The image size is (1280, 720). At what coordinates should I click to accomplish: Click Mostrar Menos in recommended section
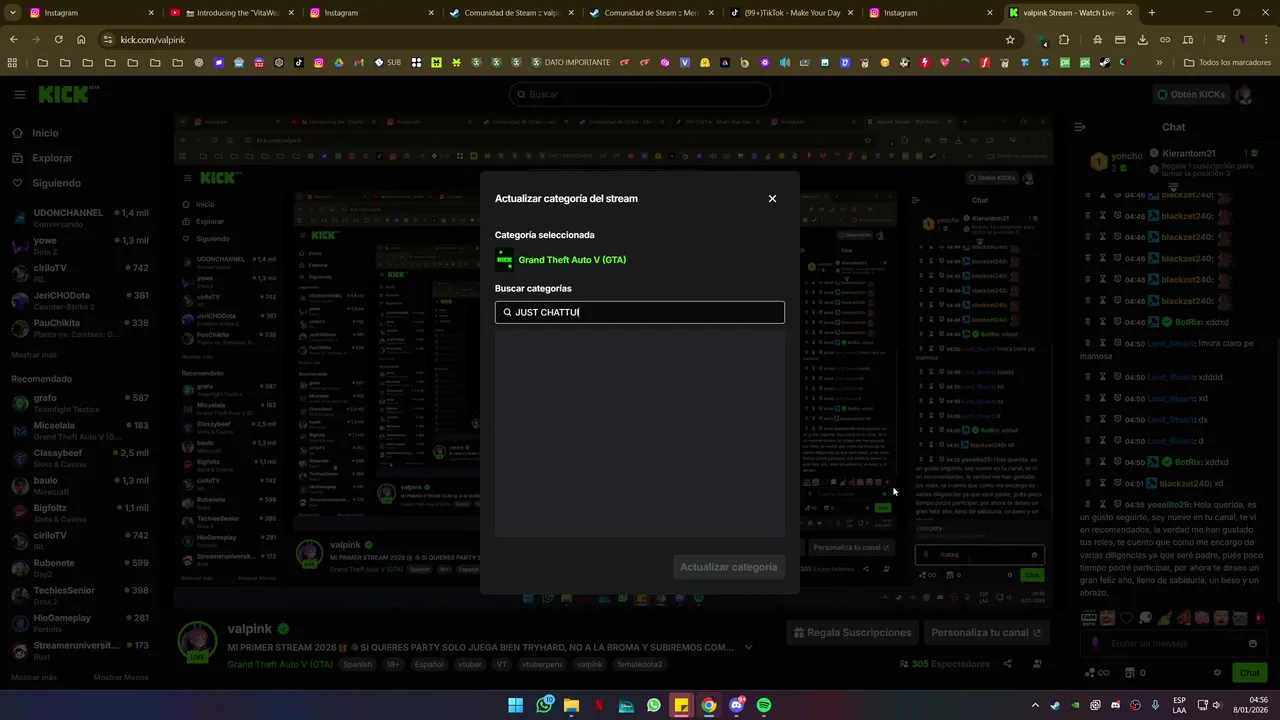[121, 677]
